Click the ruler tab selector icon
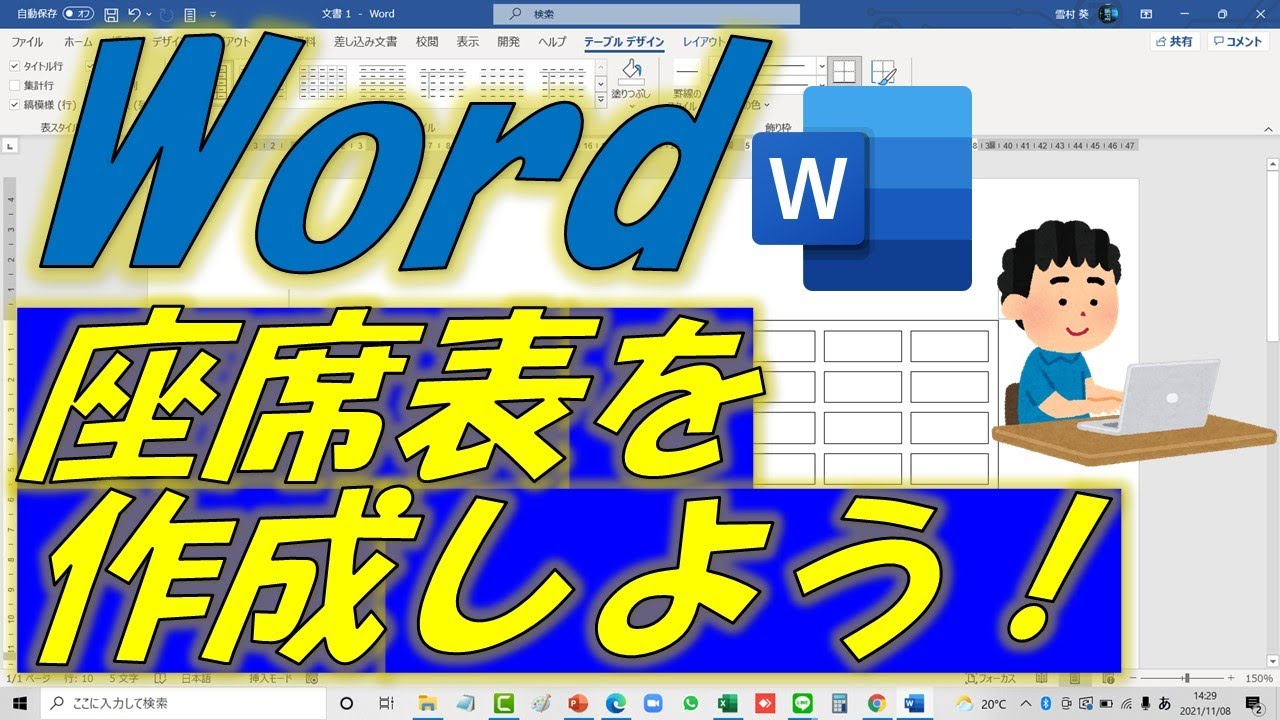Screen dimensions: 1280x720 point(10,146)
